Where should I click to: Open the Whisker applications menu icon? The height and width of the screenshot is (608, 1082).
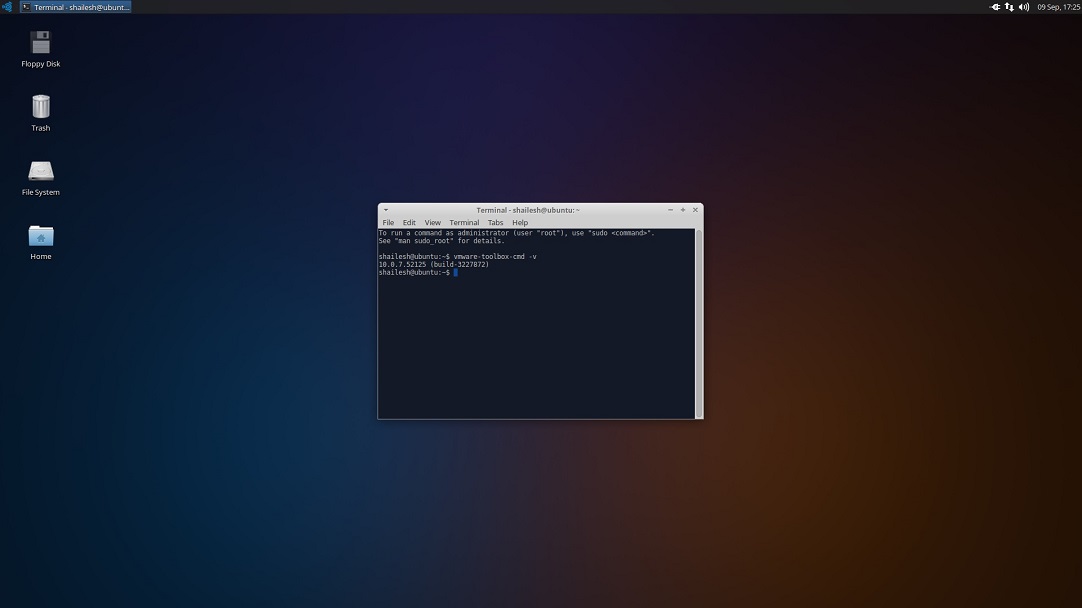coord(7,7)
